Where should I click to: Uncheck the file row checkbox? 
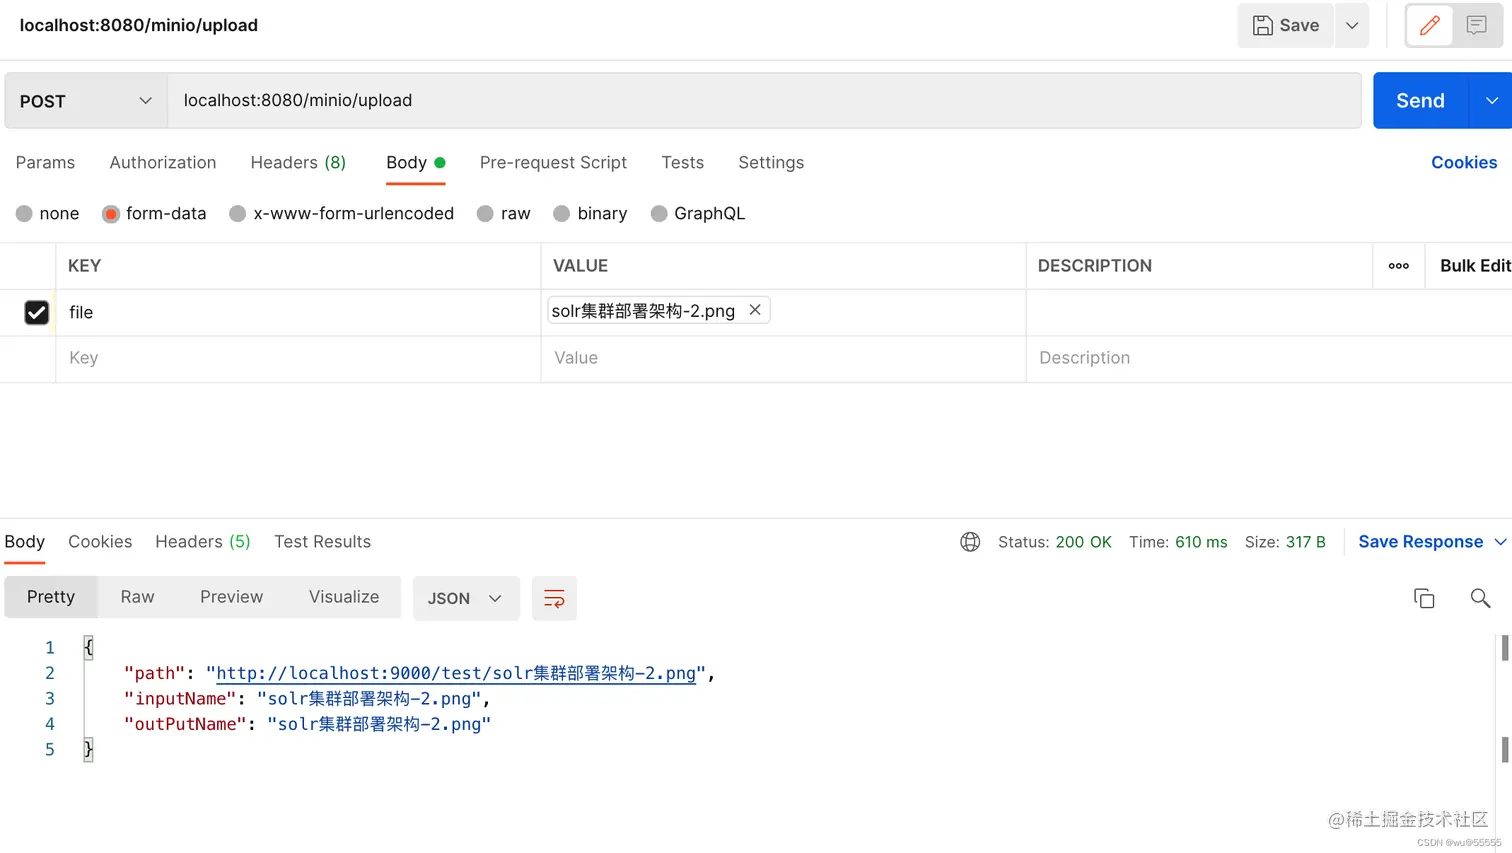pyautogui.click(x=36, y=313)
